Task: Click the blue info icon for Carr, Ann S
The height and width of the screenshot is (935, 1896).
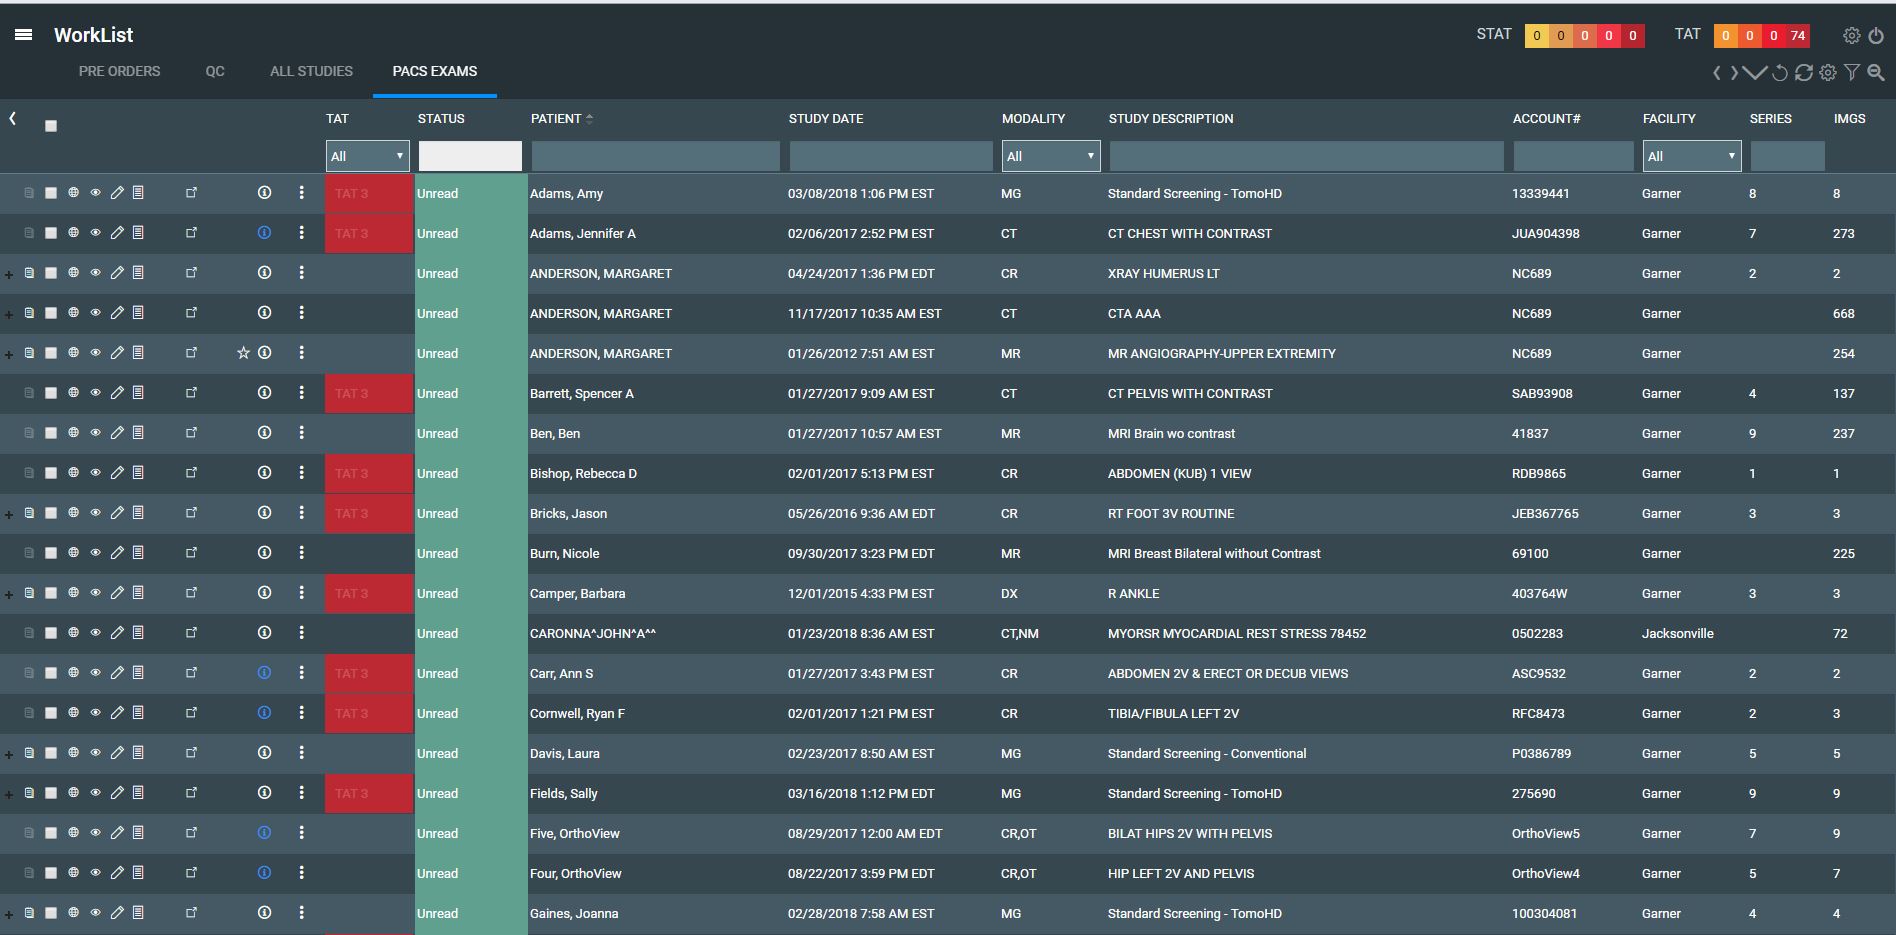Action: (264, 673)
